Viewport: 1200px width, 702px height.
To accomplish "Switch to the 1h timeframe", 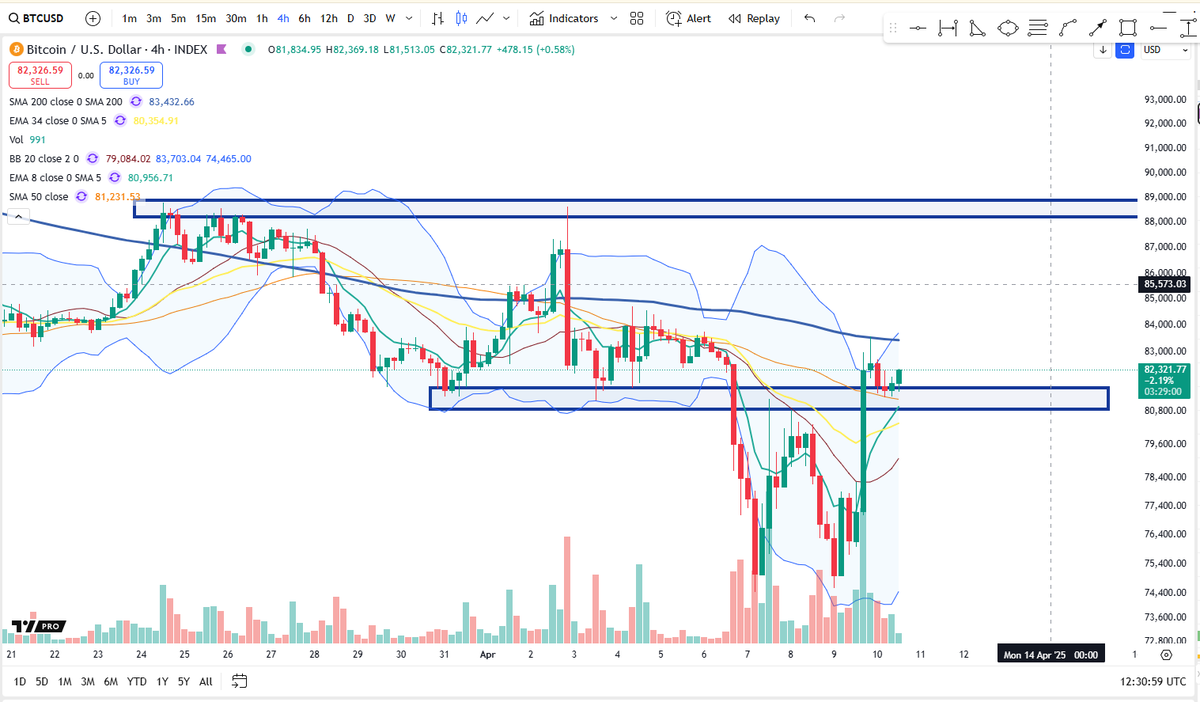I will tap(262, 18).
